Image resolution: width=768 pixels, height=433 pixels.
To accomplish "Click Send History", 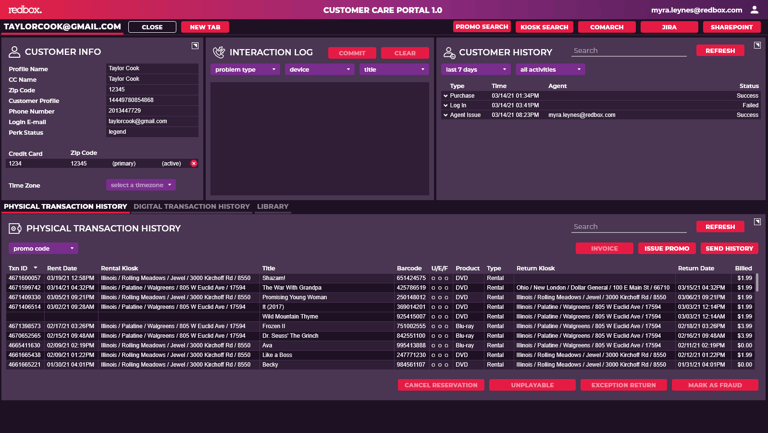I will pyautogui.click(x=729, y=248).
